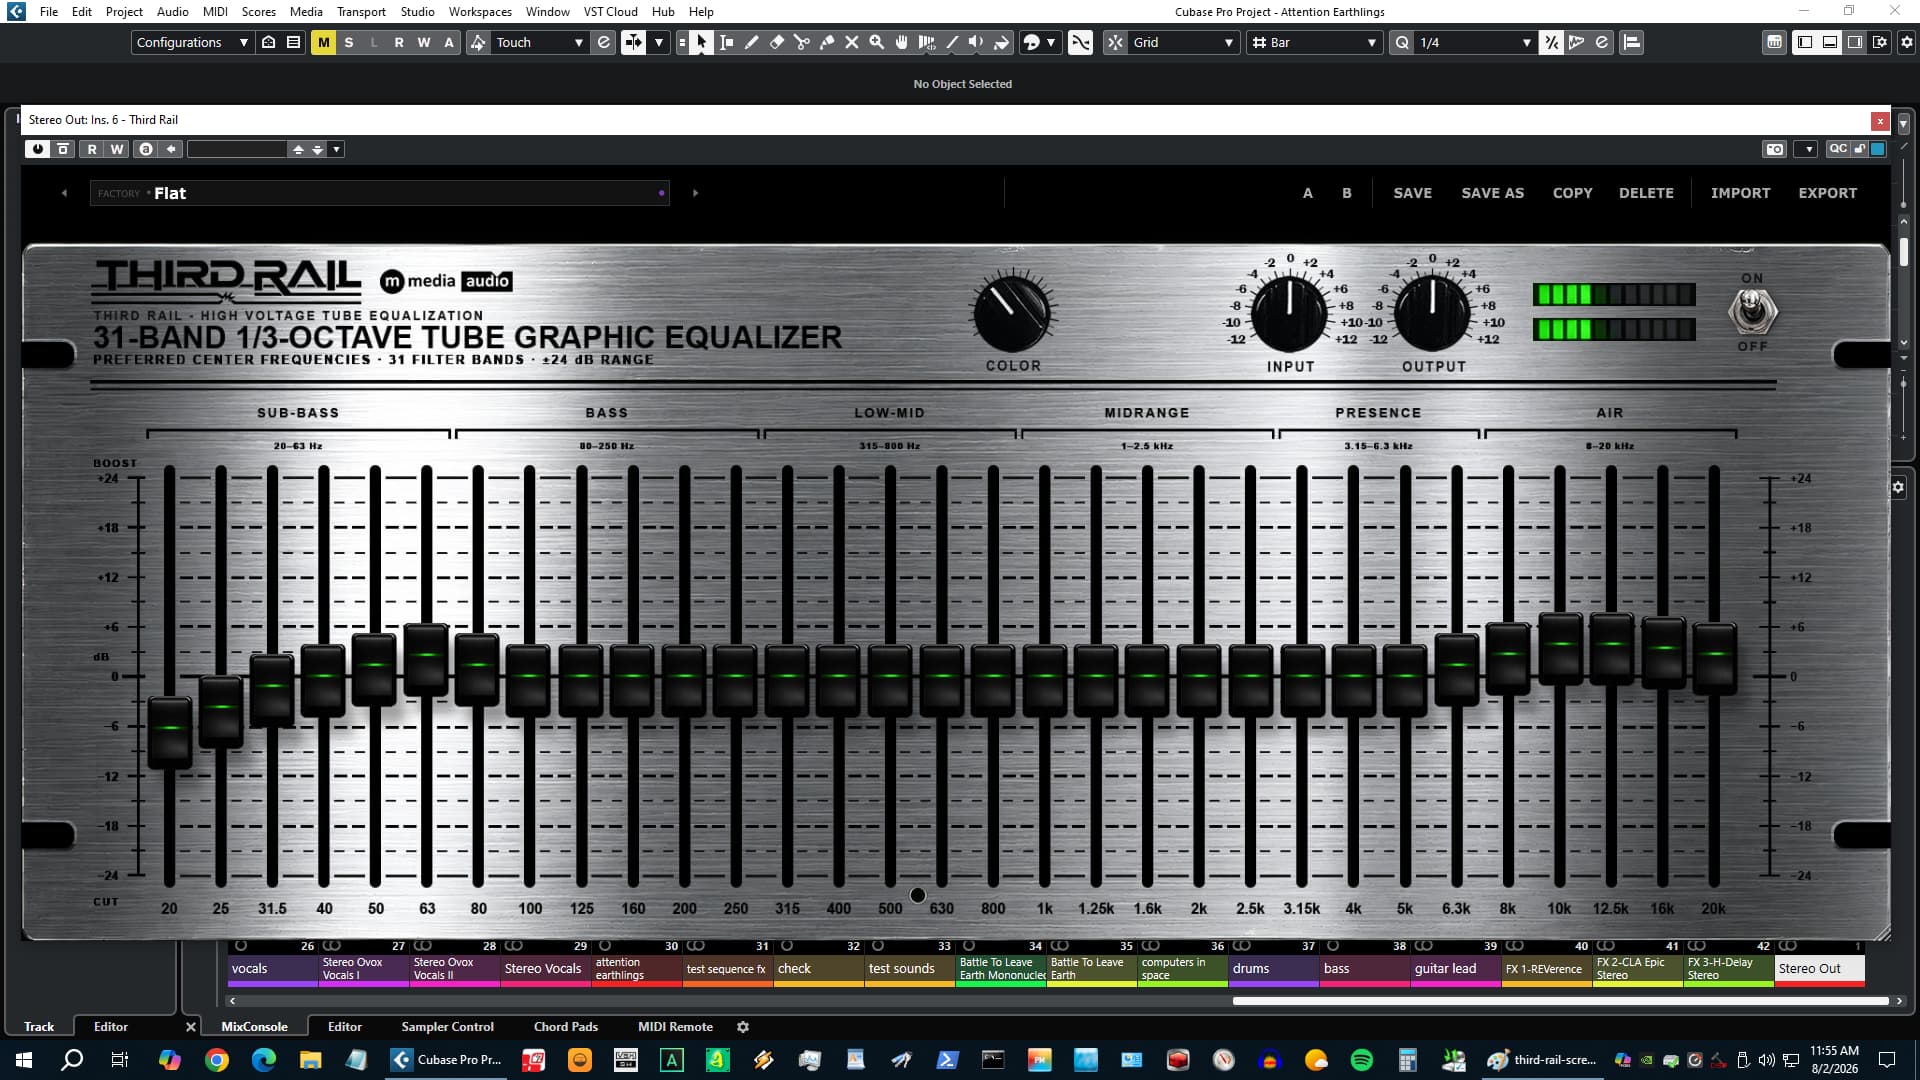Viewport: 1920px width, 1080px height.
Task: Open the Grid snap type dropdown
Action: tap(1184, 42)
